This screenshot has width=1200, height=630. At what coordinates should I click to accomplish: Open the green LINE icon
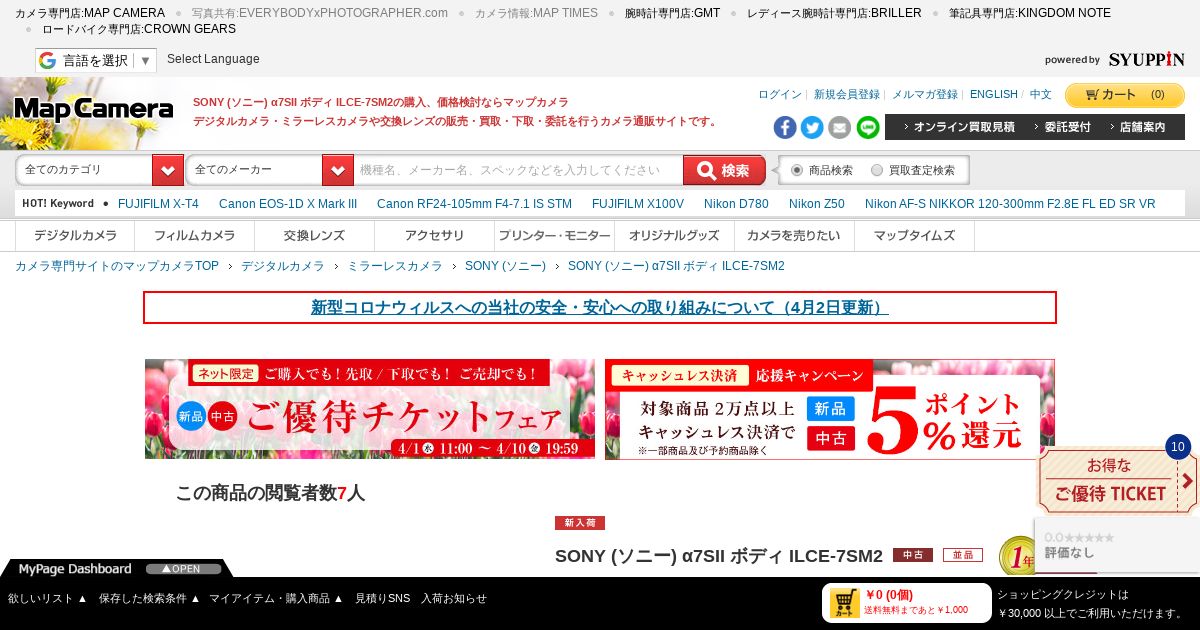(x=868, y=127)
